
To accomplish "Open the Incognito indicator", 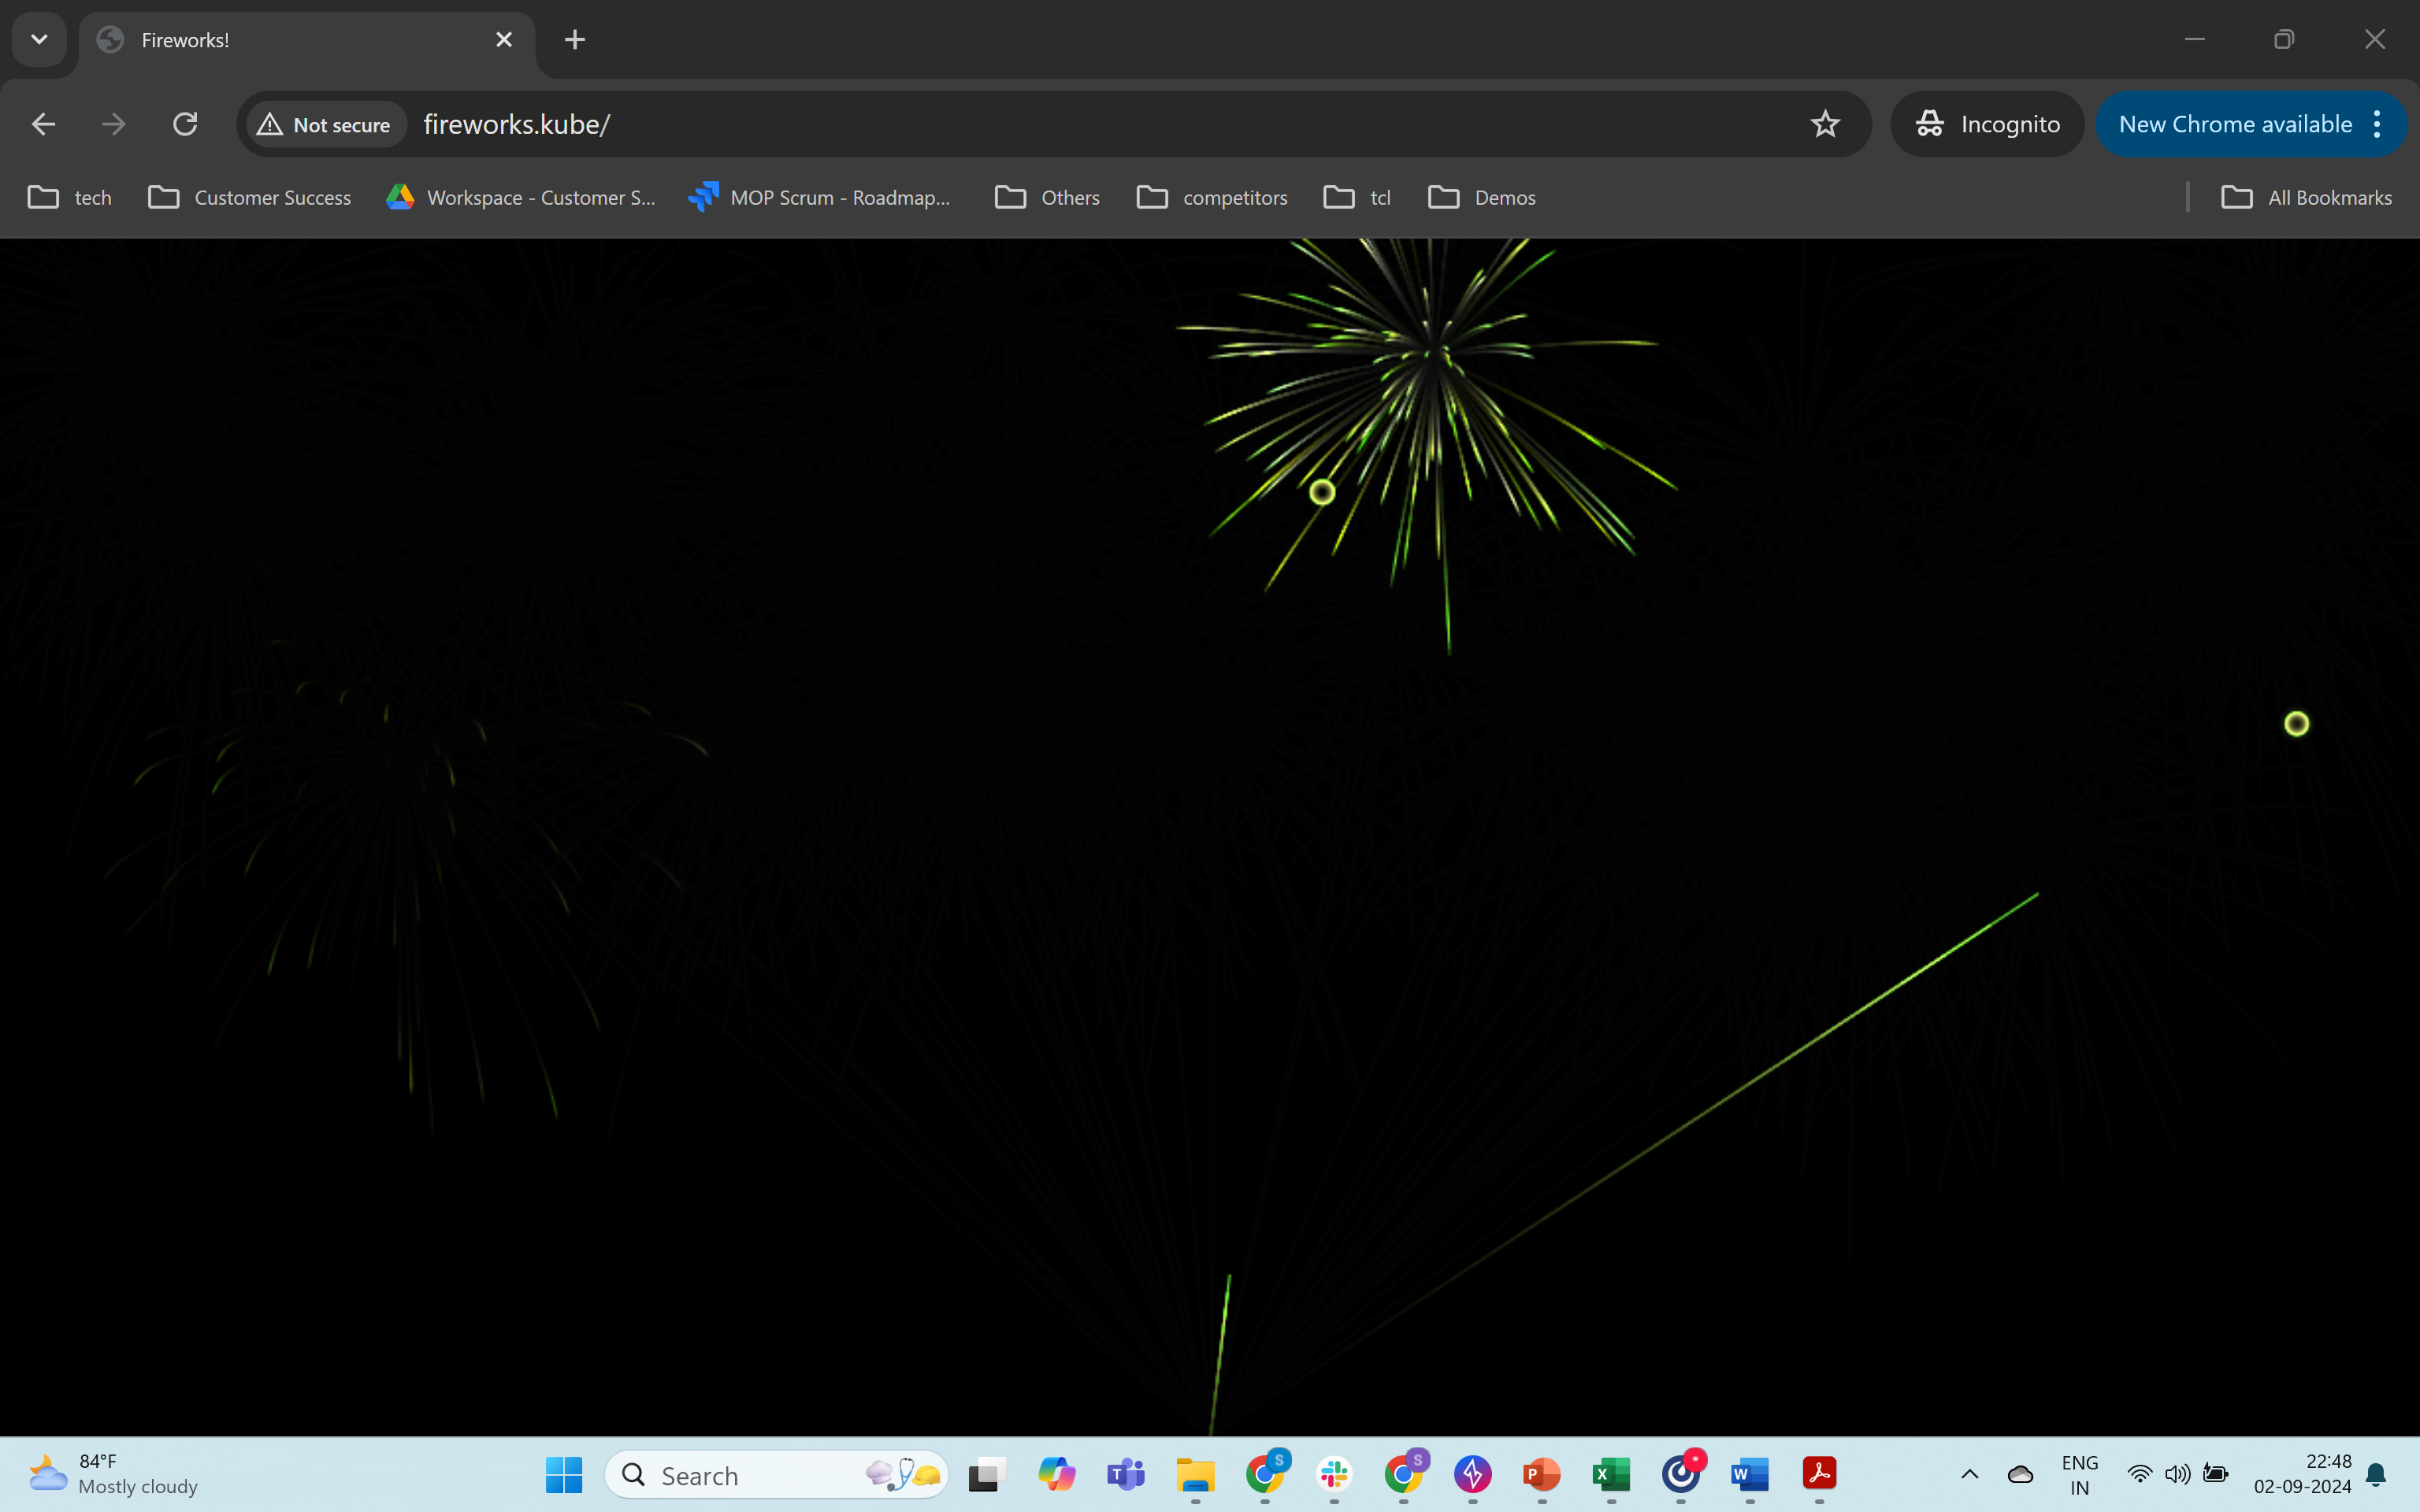I will [x=1987, y=124].
